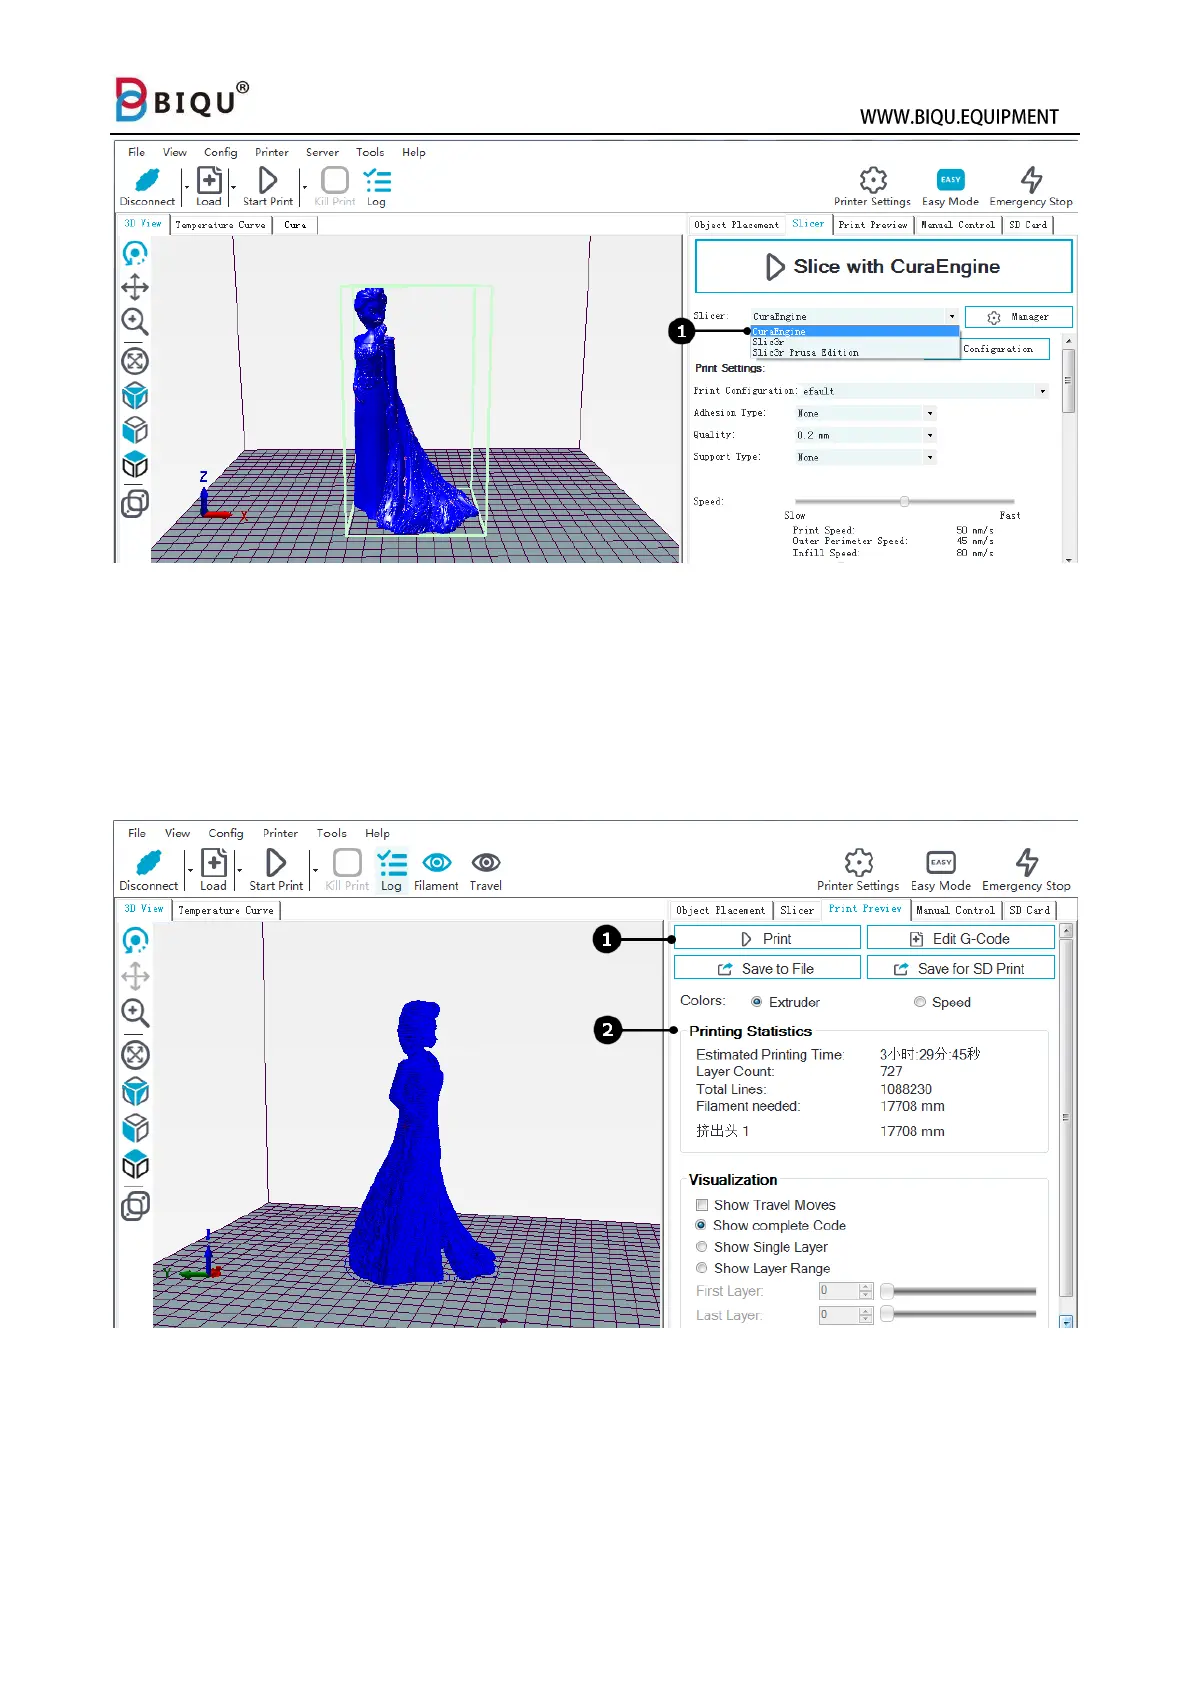Click the Slow-to-Fast Speed slider
The height and width of the screenshot is (1684, 1191).
904,501
